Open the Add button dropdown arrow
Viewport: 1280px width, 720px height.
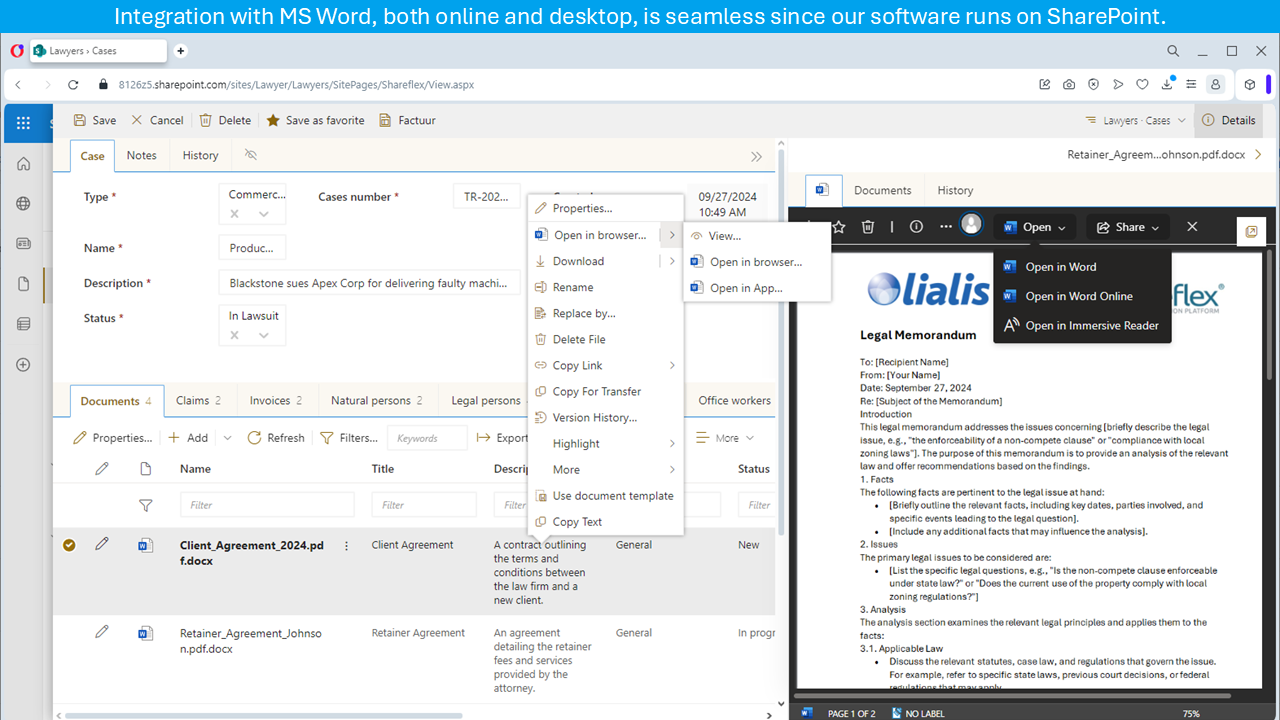[227, 438]
